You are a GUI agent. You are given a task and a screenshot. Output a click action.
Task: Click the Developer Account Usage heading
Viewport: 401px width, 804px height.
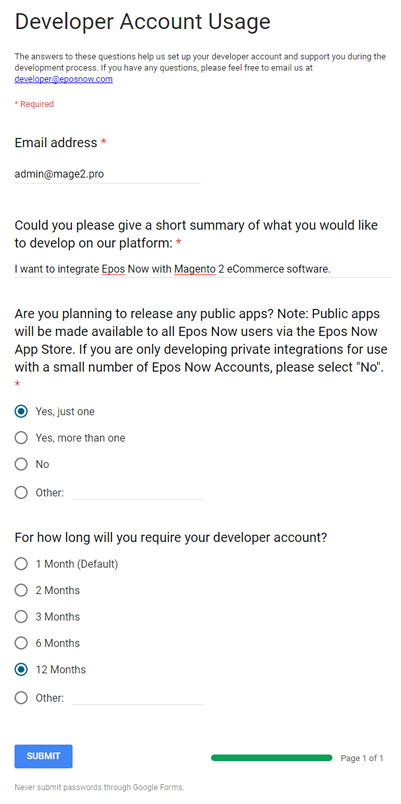(143, 22)
